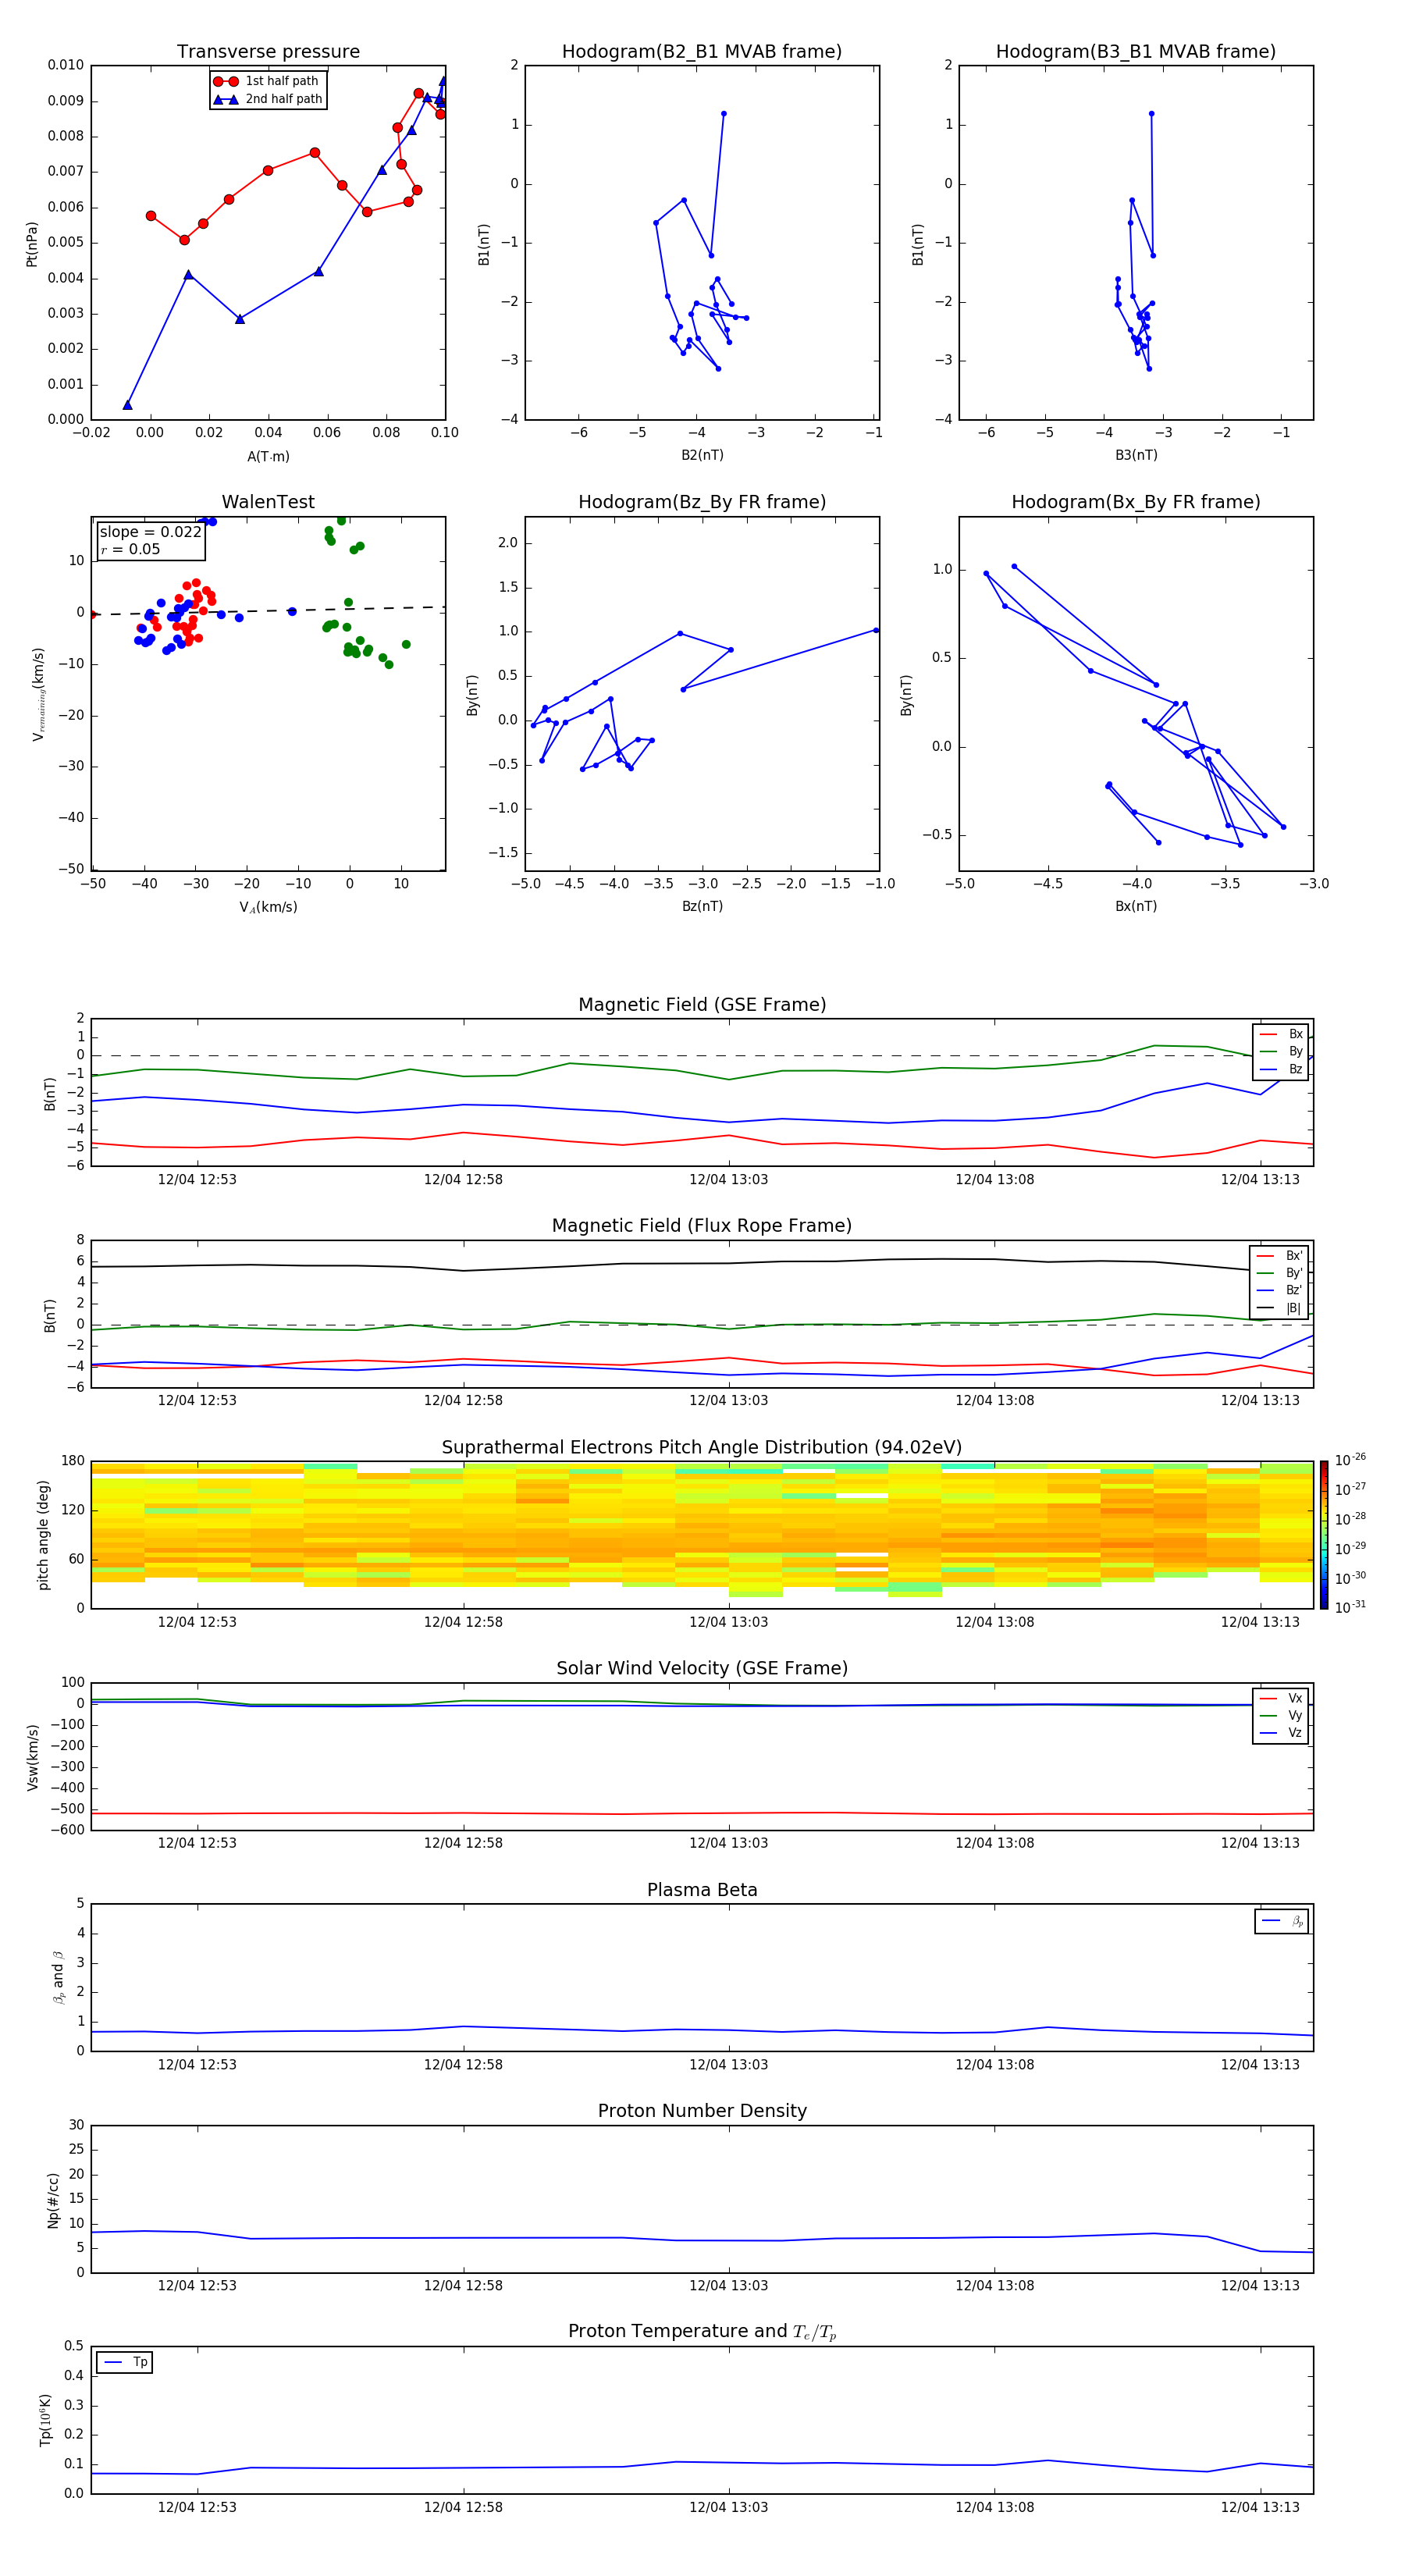Click the dashed fit line in WalenTest plot
Viewport: 1405px width, 2576px height.
pyautogui.click(x=268, y=610)
